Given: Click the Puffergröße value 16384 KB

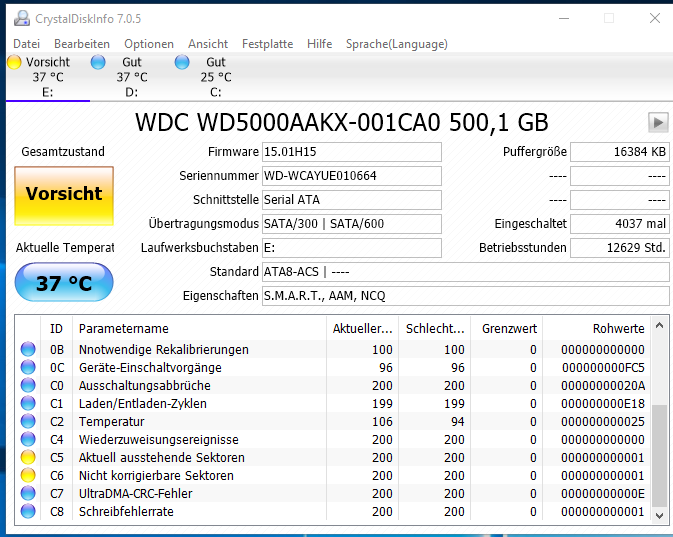Looking at the screenshot, I should [620, 152].
